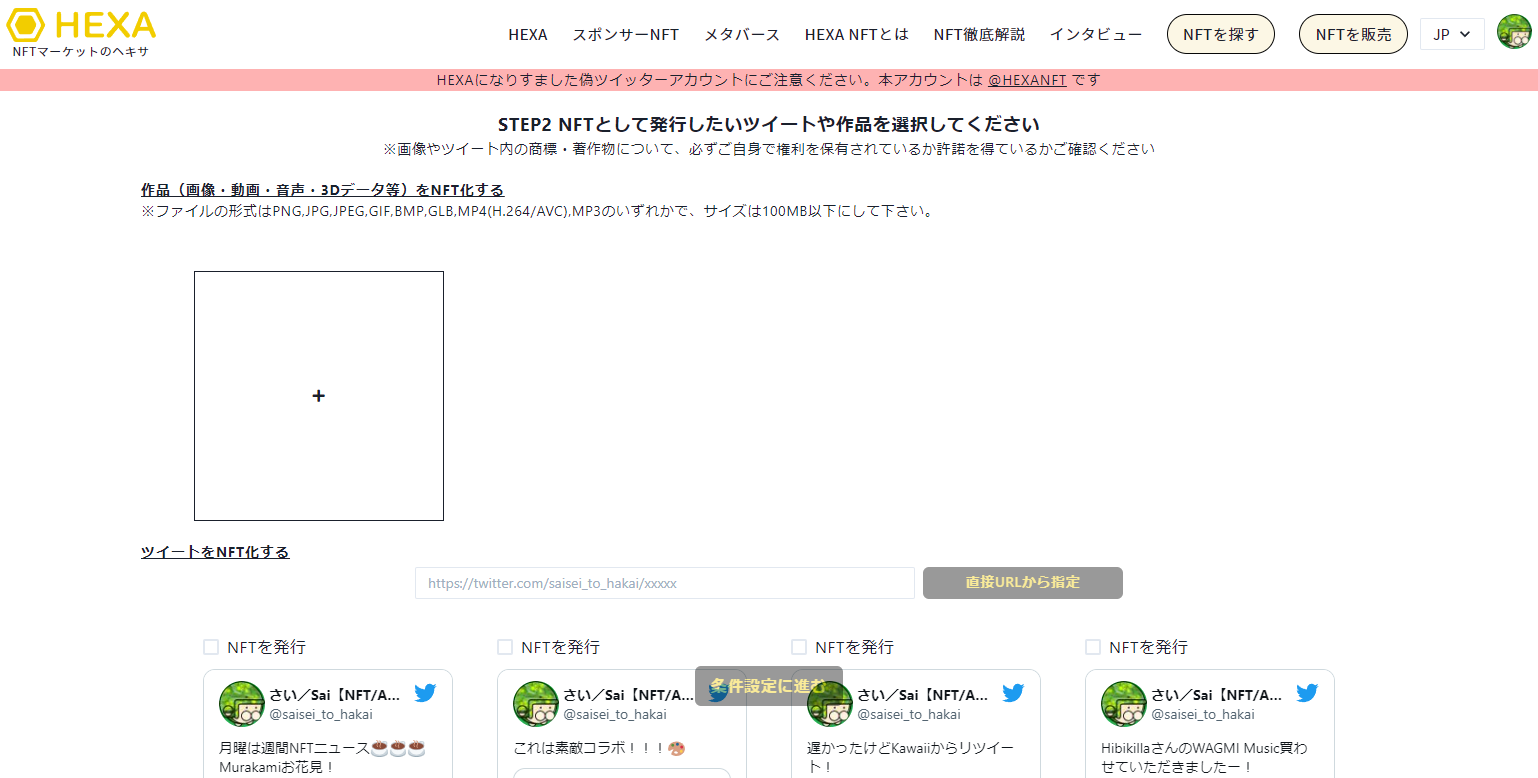Click avatar on 月曜は週間NFTニュース tweet card
1538x778 pixels.
click(x=241, y=704)
